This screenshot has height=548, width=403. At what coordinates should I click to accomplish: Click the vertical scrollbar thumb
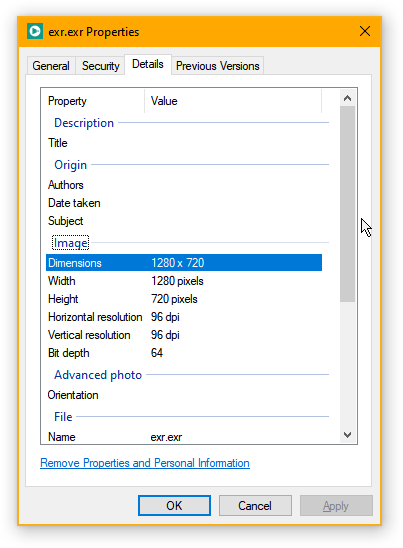point(347,204)
